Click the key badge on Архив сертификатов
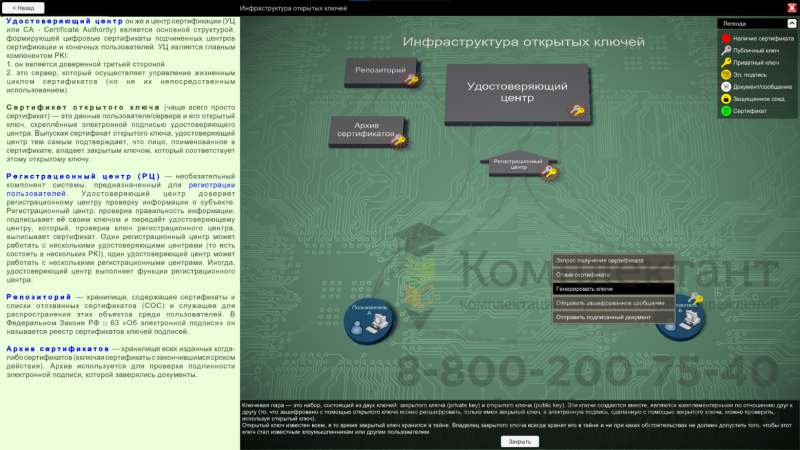 click(398, 141)
